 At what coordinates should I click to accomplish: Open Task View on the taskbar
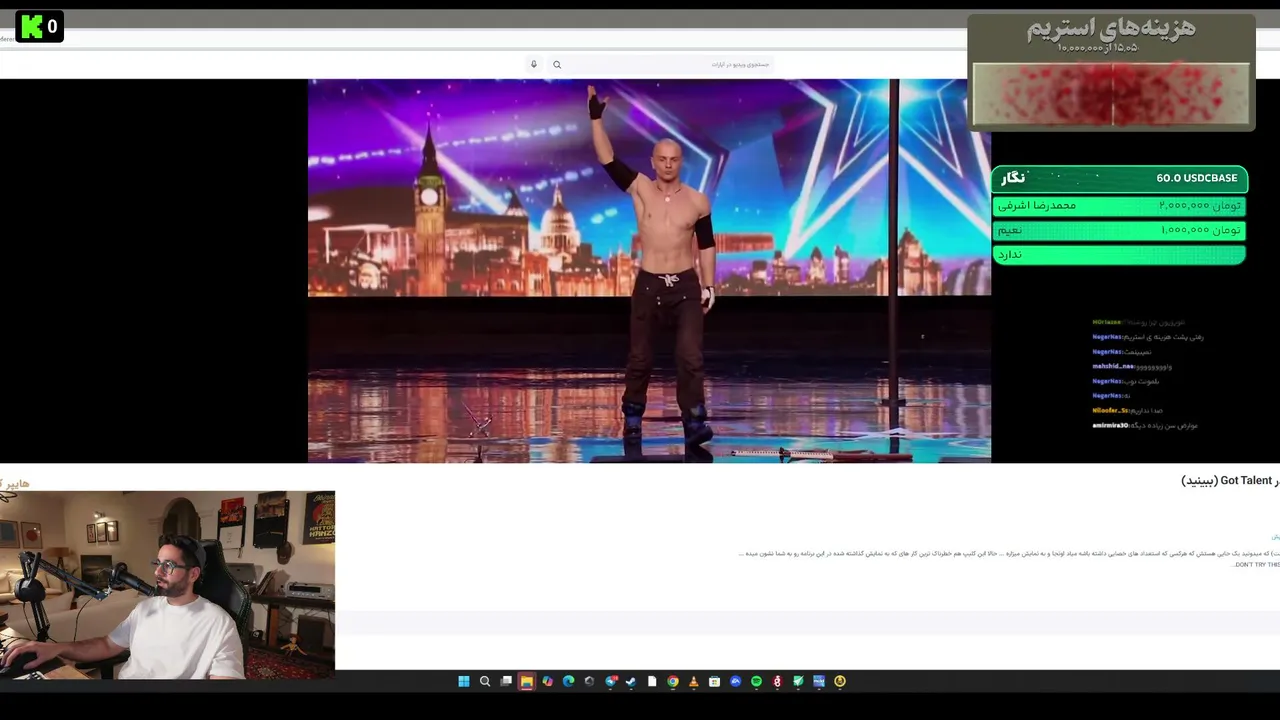[x=506, y=682]
